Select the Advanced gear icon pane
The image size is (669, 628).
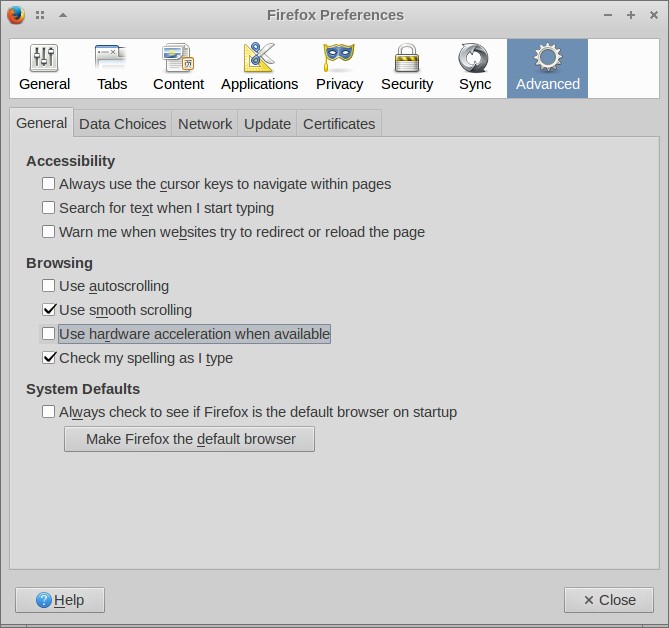click(x=547, y=59)
